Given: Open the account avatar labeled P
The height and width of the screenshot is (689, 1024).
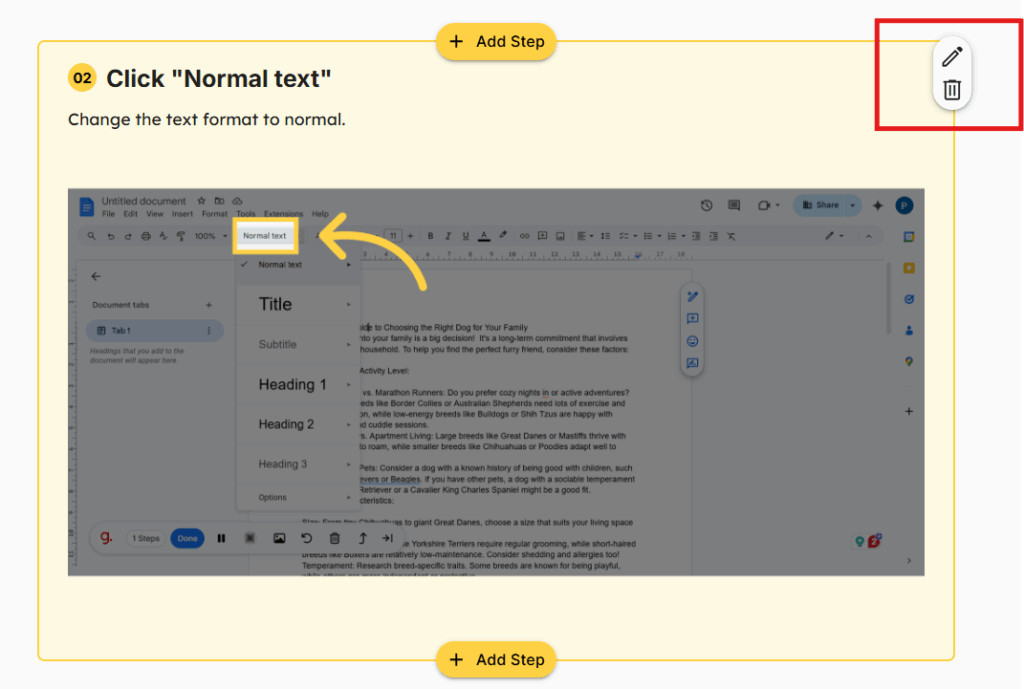Looking at the screenshot, I should tap(904, 206).
